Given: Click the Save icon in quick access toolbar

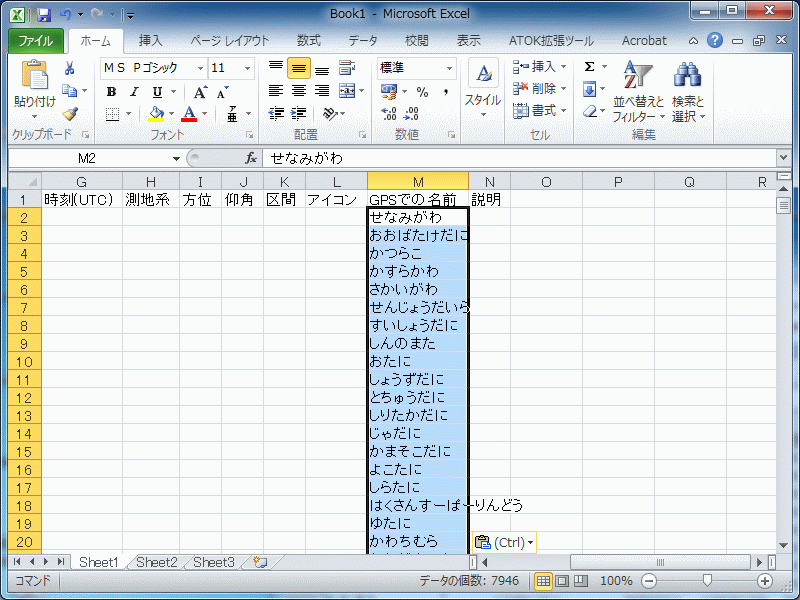Looking at the screenshot, I should click(x=43, y=15).
